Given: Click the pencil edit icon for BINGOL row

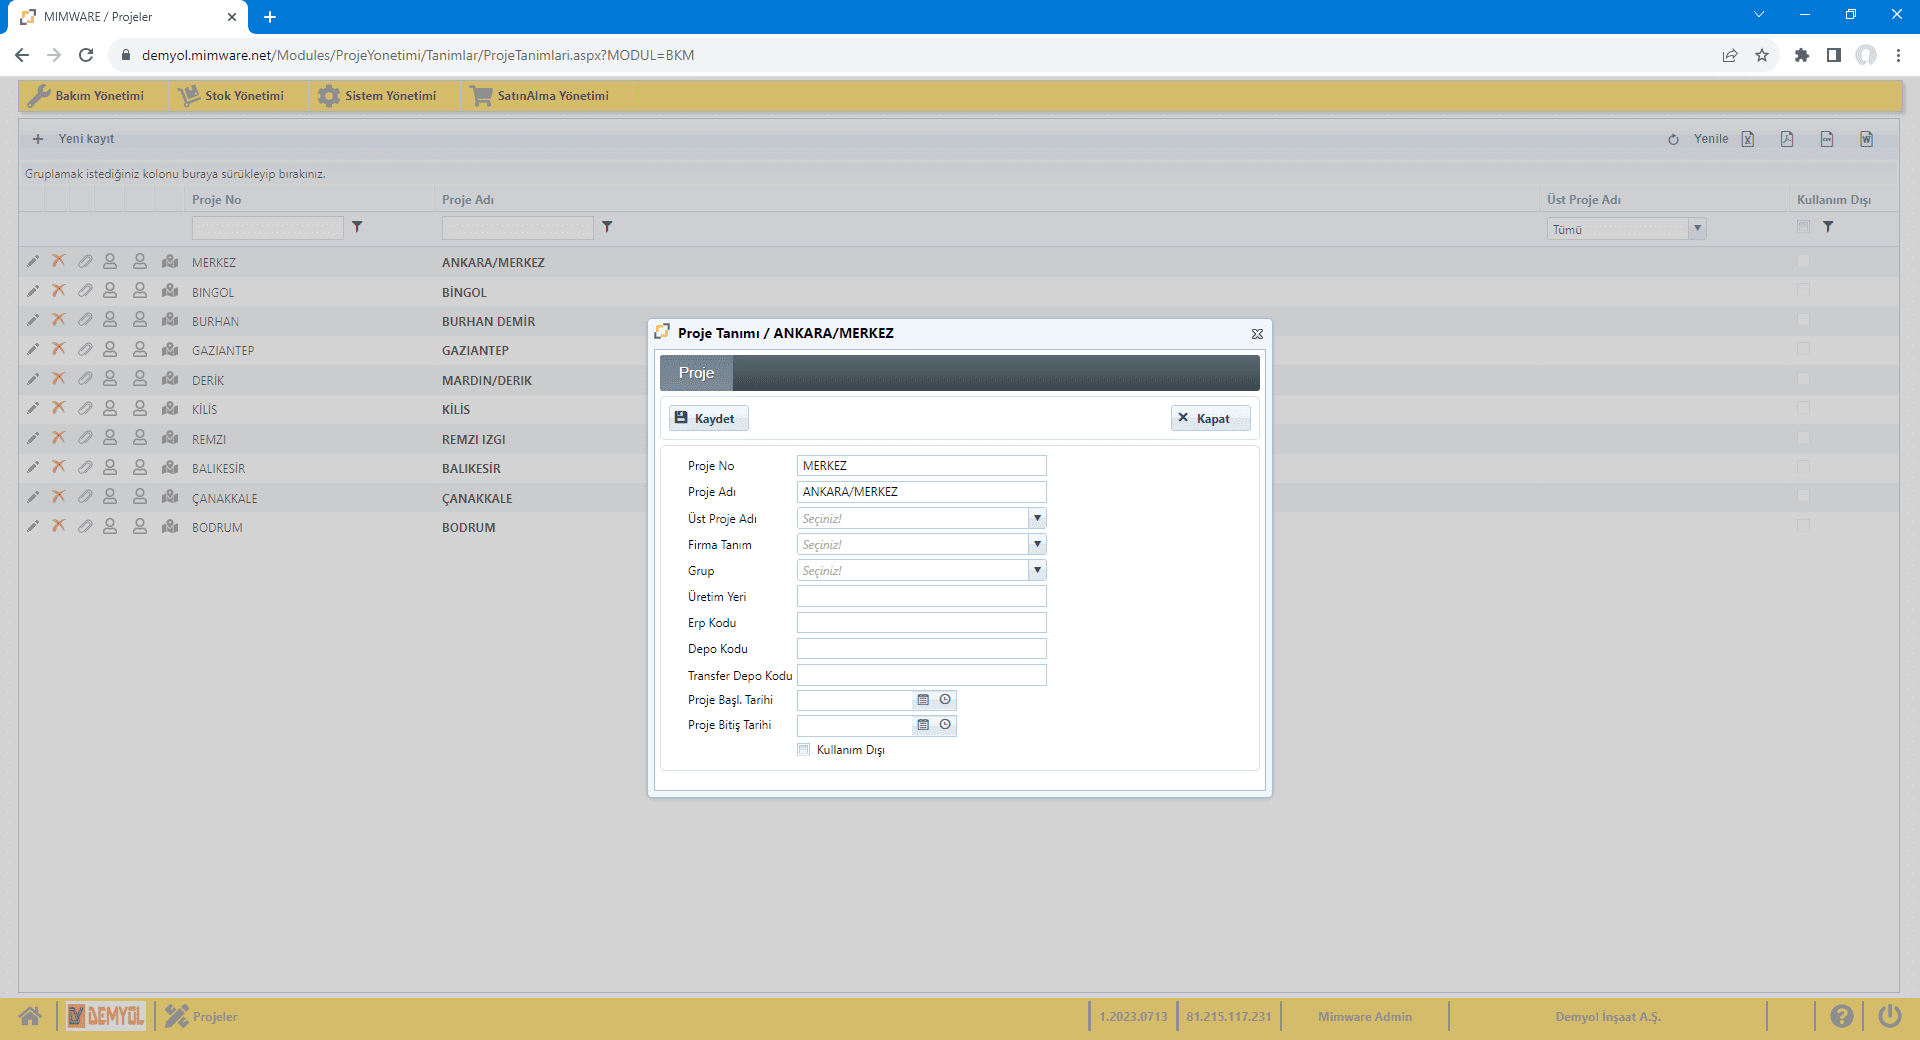Looking at the screenshot, I should click(x=33, y=291).
